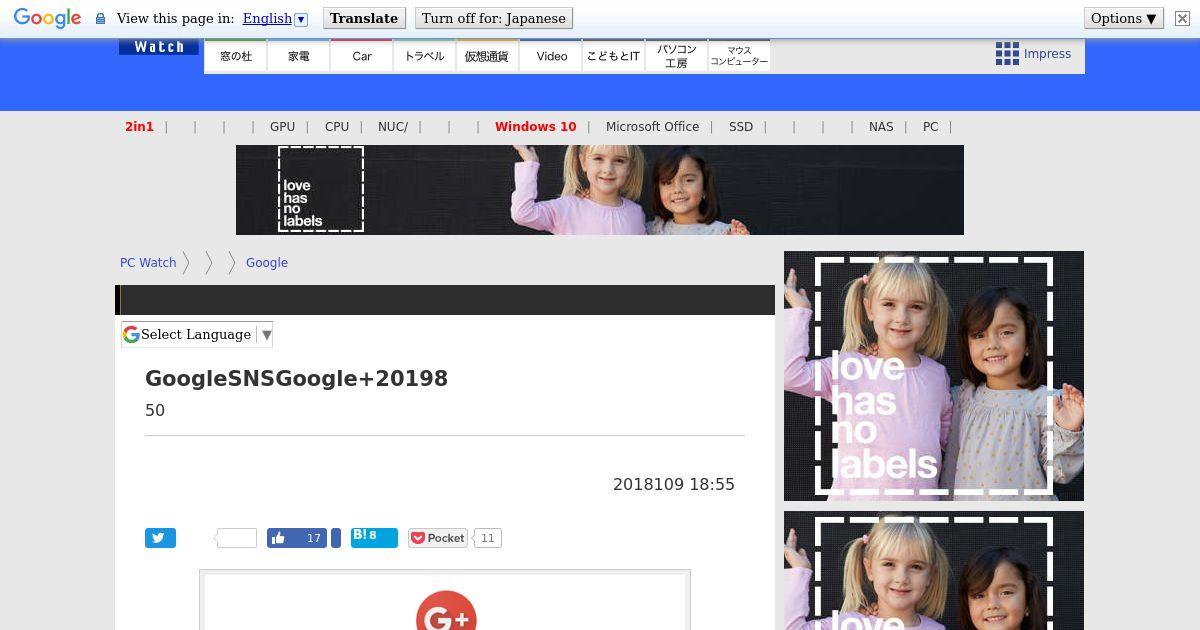Open the 家電 site tab
The height and width of the screenshot is (630, 1200).
[299, 56]
